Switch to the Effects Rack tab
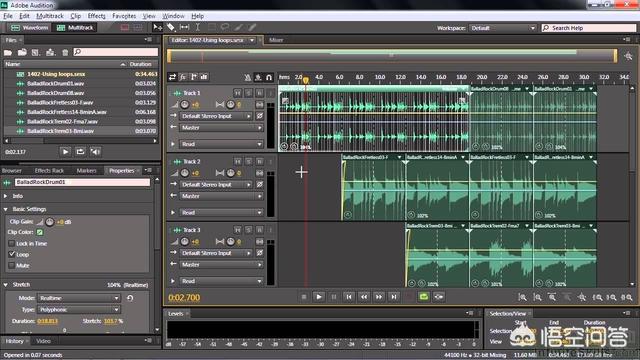Viewport: 640px width, 360px height. [x=49, y=171]
